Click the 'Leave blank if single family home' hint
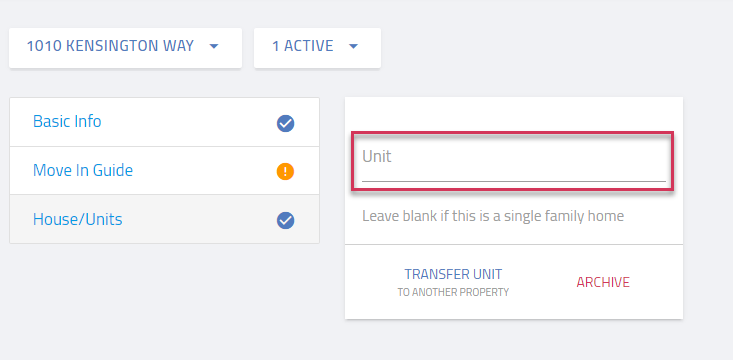733x360 pixels. [493, 216]
